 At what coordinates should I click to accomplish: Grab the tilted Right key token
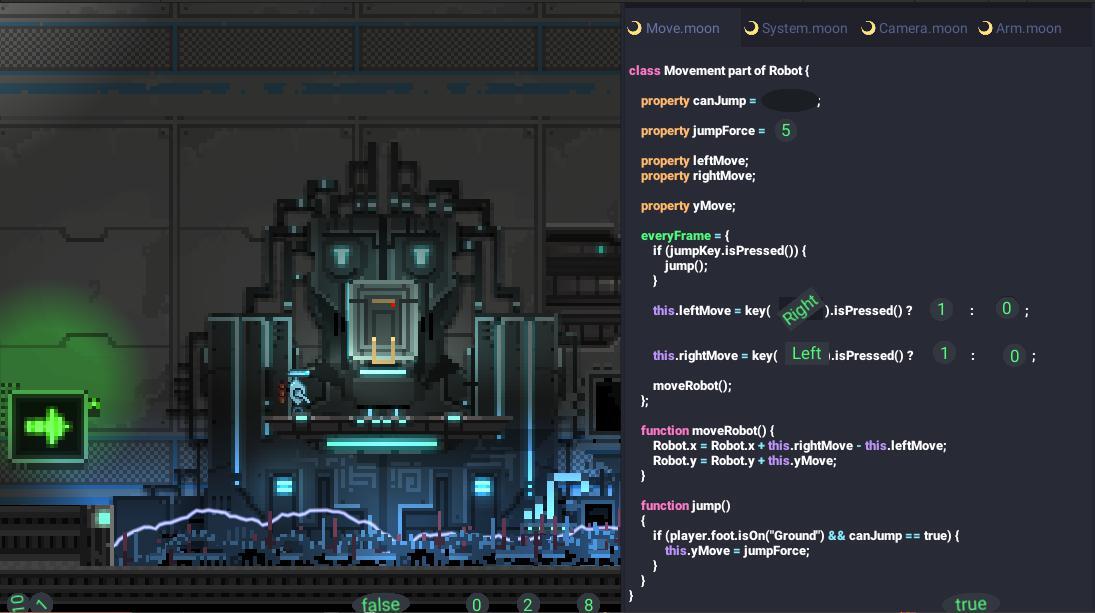(x=800, y=309)
